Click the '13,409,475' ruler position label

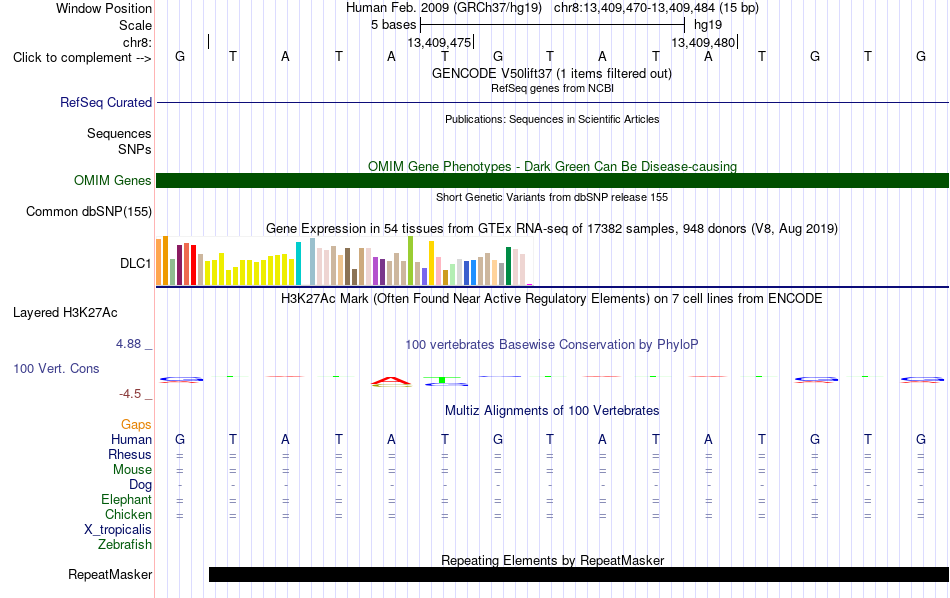coord(439,42)
